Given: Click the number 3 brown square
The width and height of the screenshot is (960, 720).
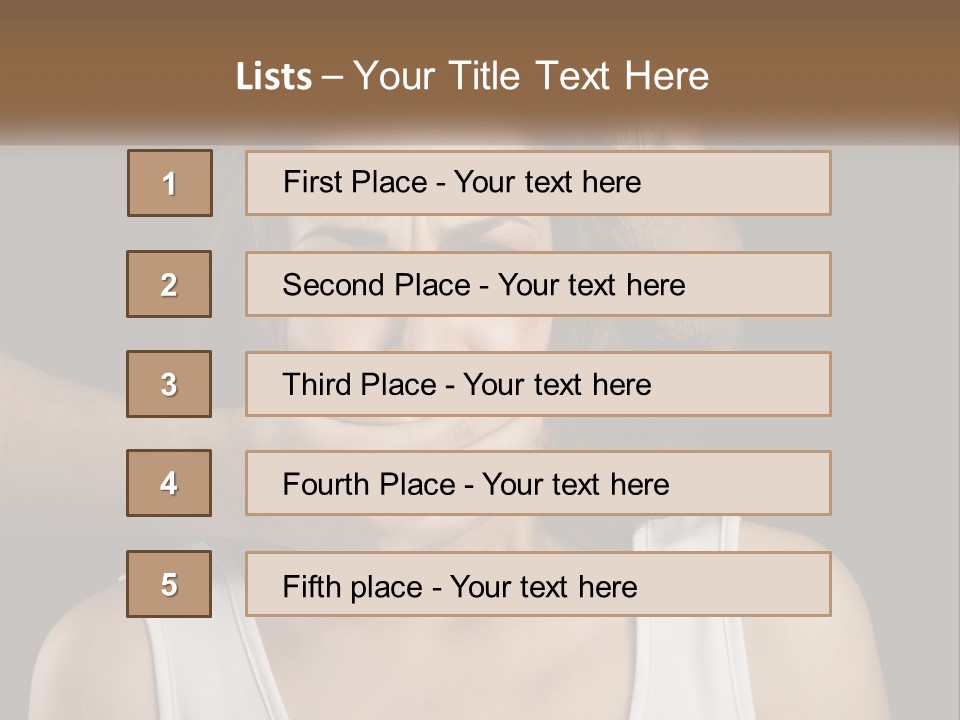Looking at the screenshot, I should point(169,384).
